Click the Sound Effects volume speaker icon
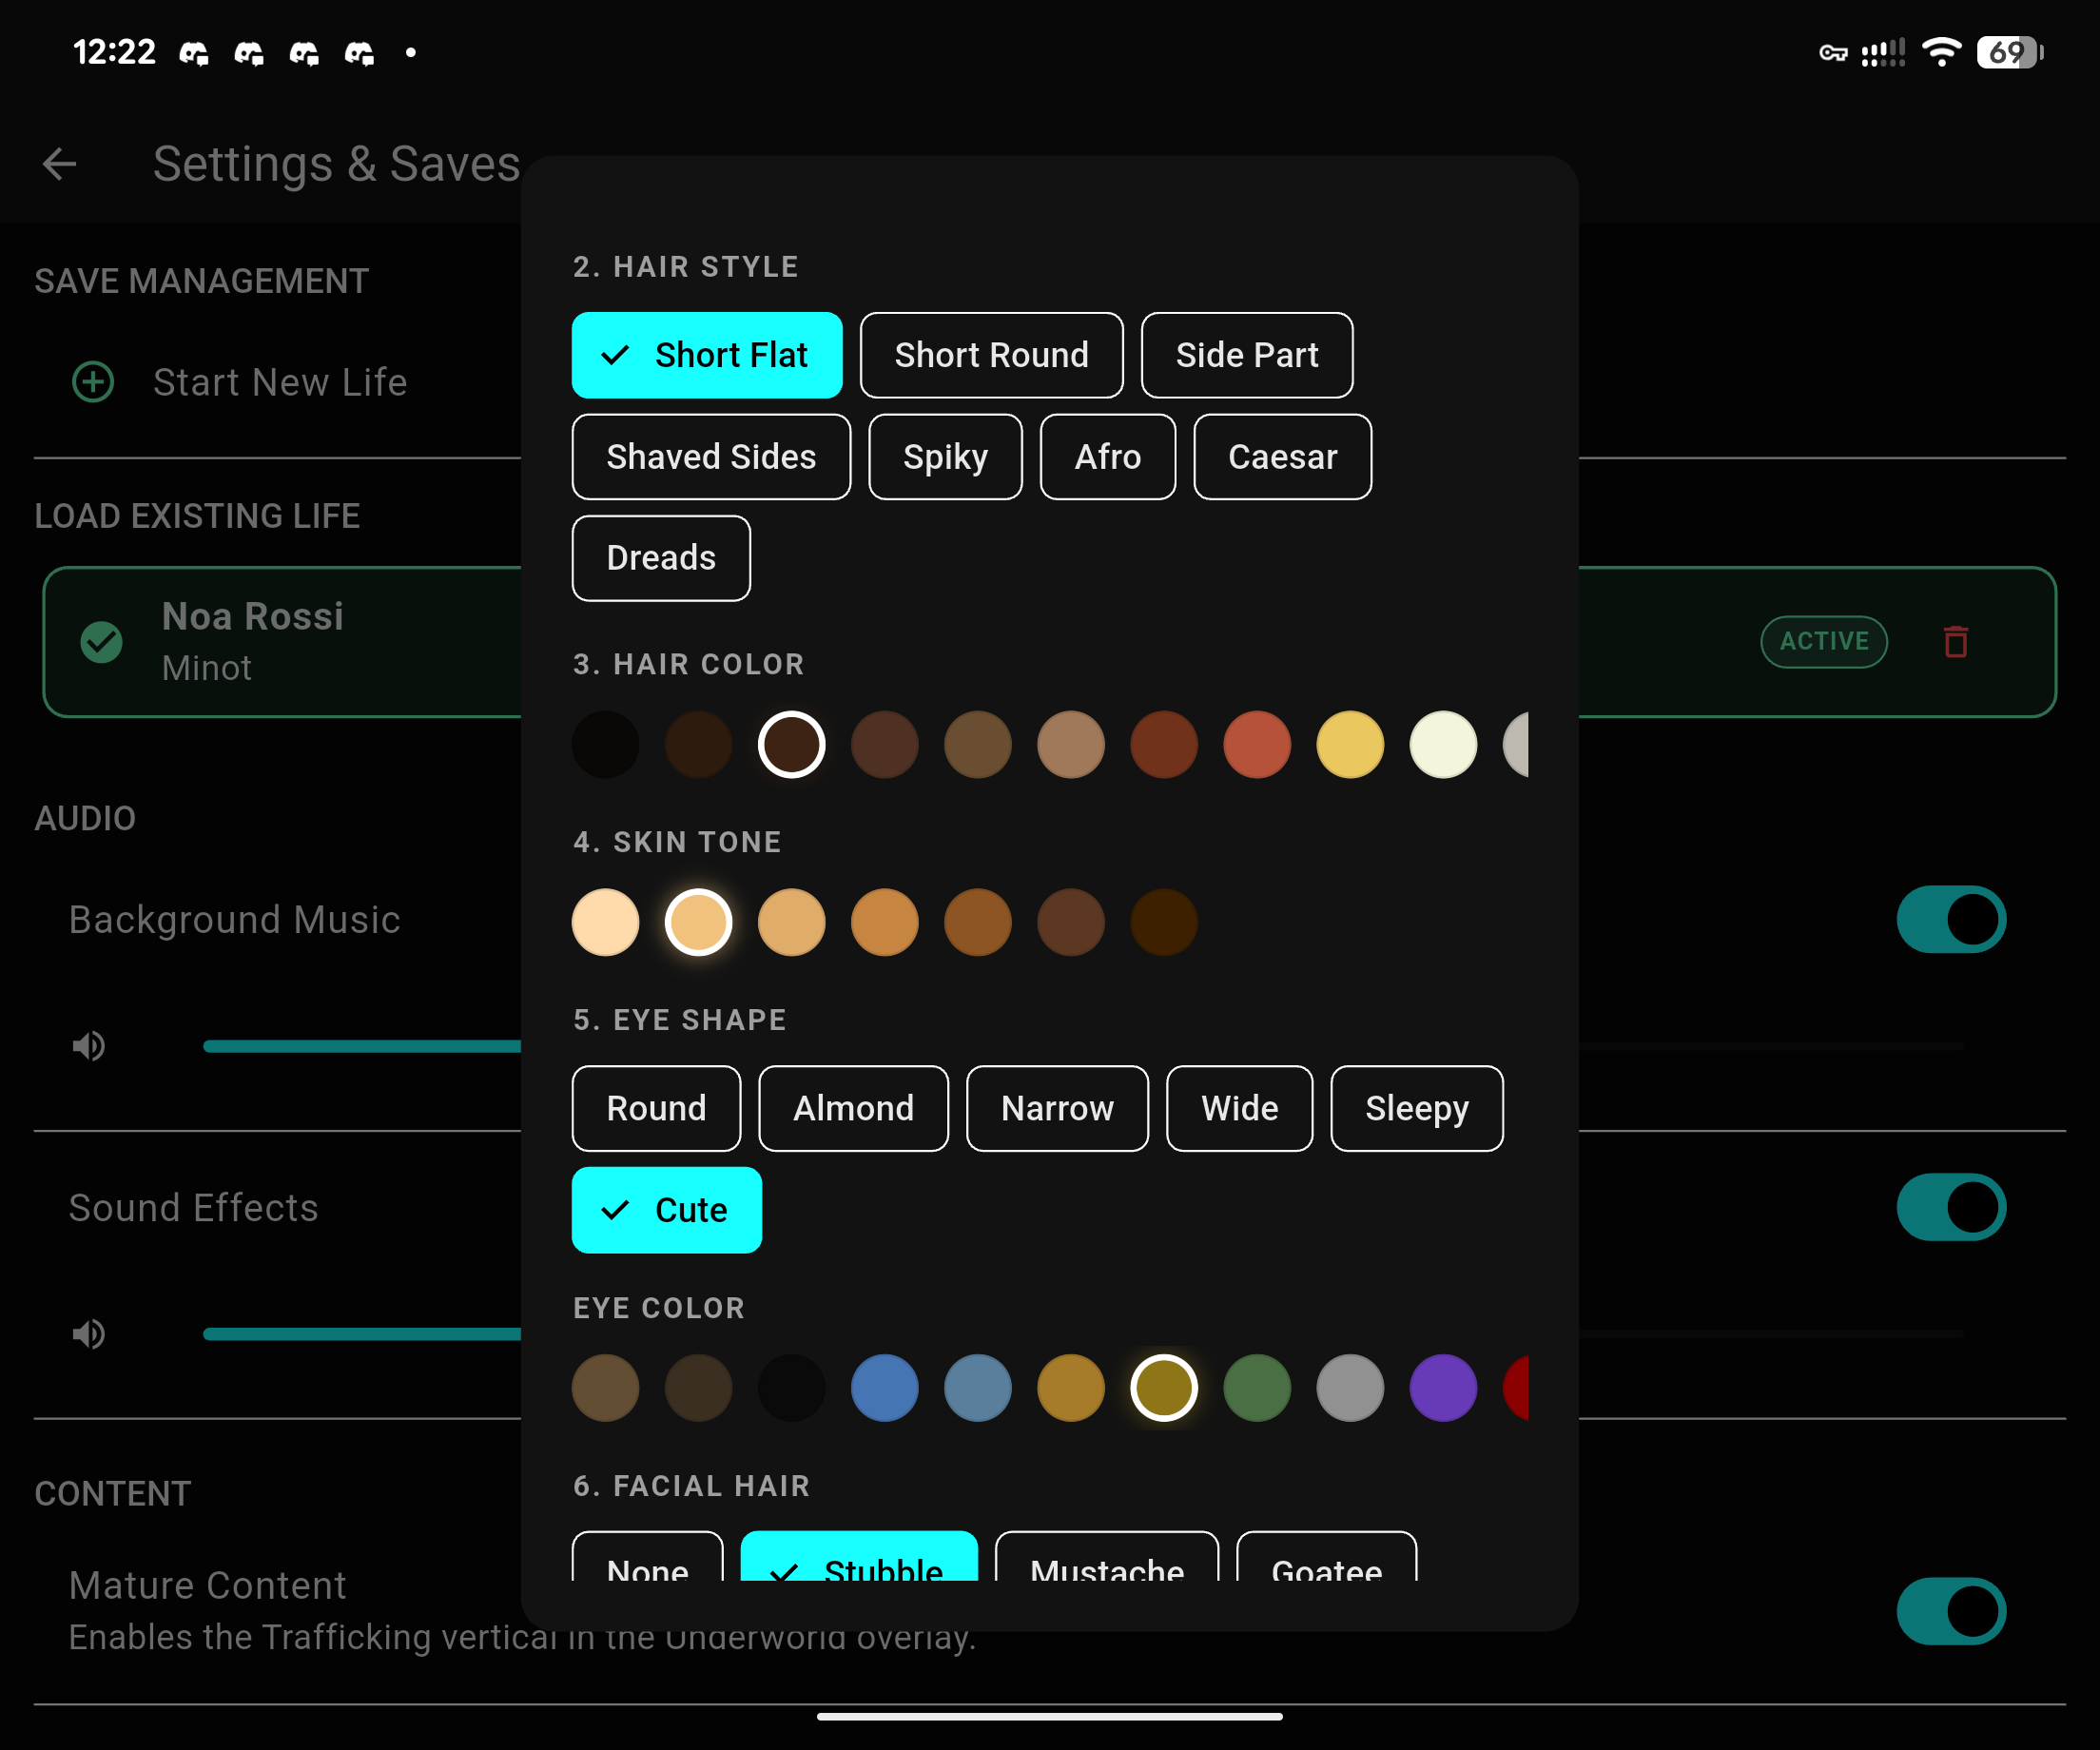Viewport: 2100px width, 1750px height. pos(89,1334)
